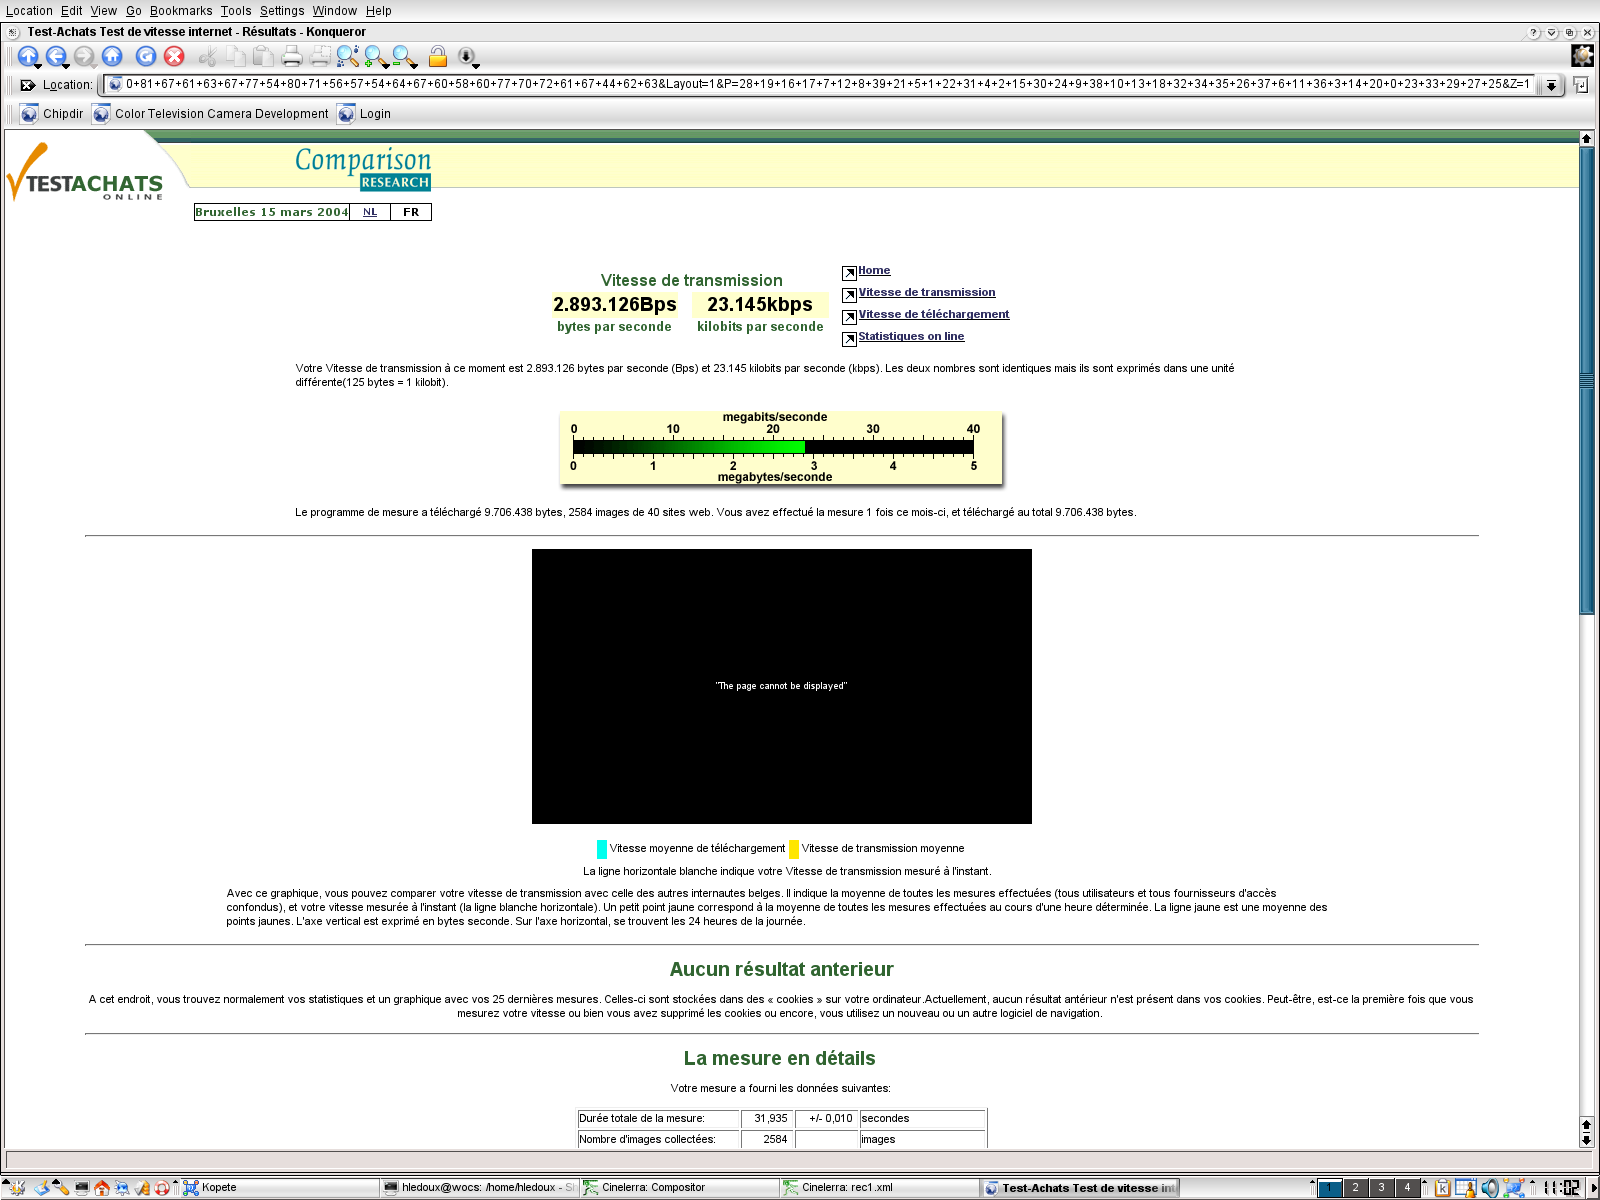Switch page language to FR
Viewport: 1600px width, 1200px height.
(x=411, y=212)
